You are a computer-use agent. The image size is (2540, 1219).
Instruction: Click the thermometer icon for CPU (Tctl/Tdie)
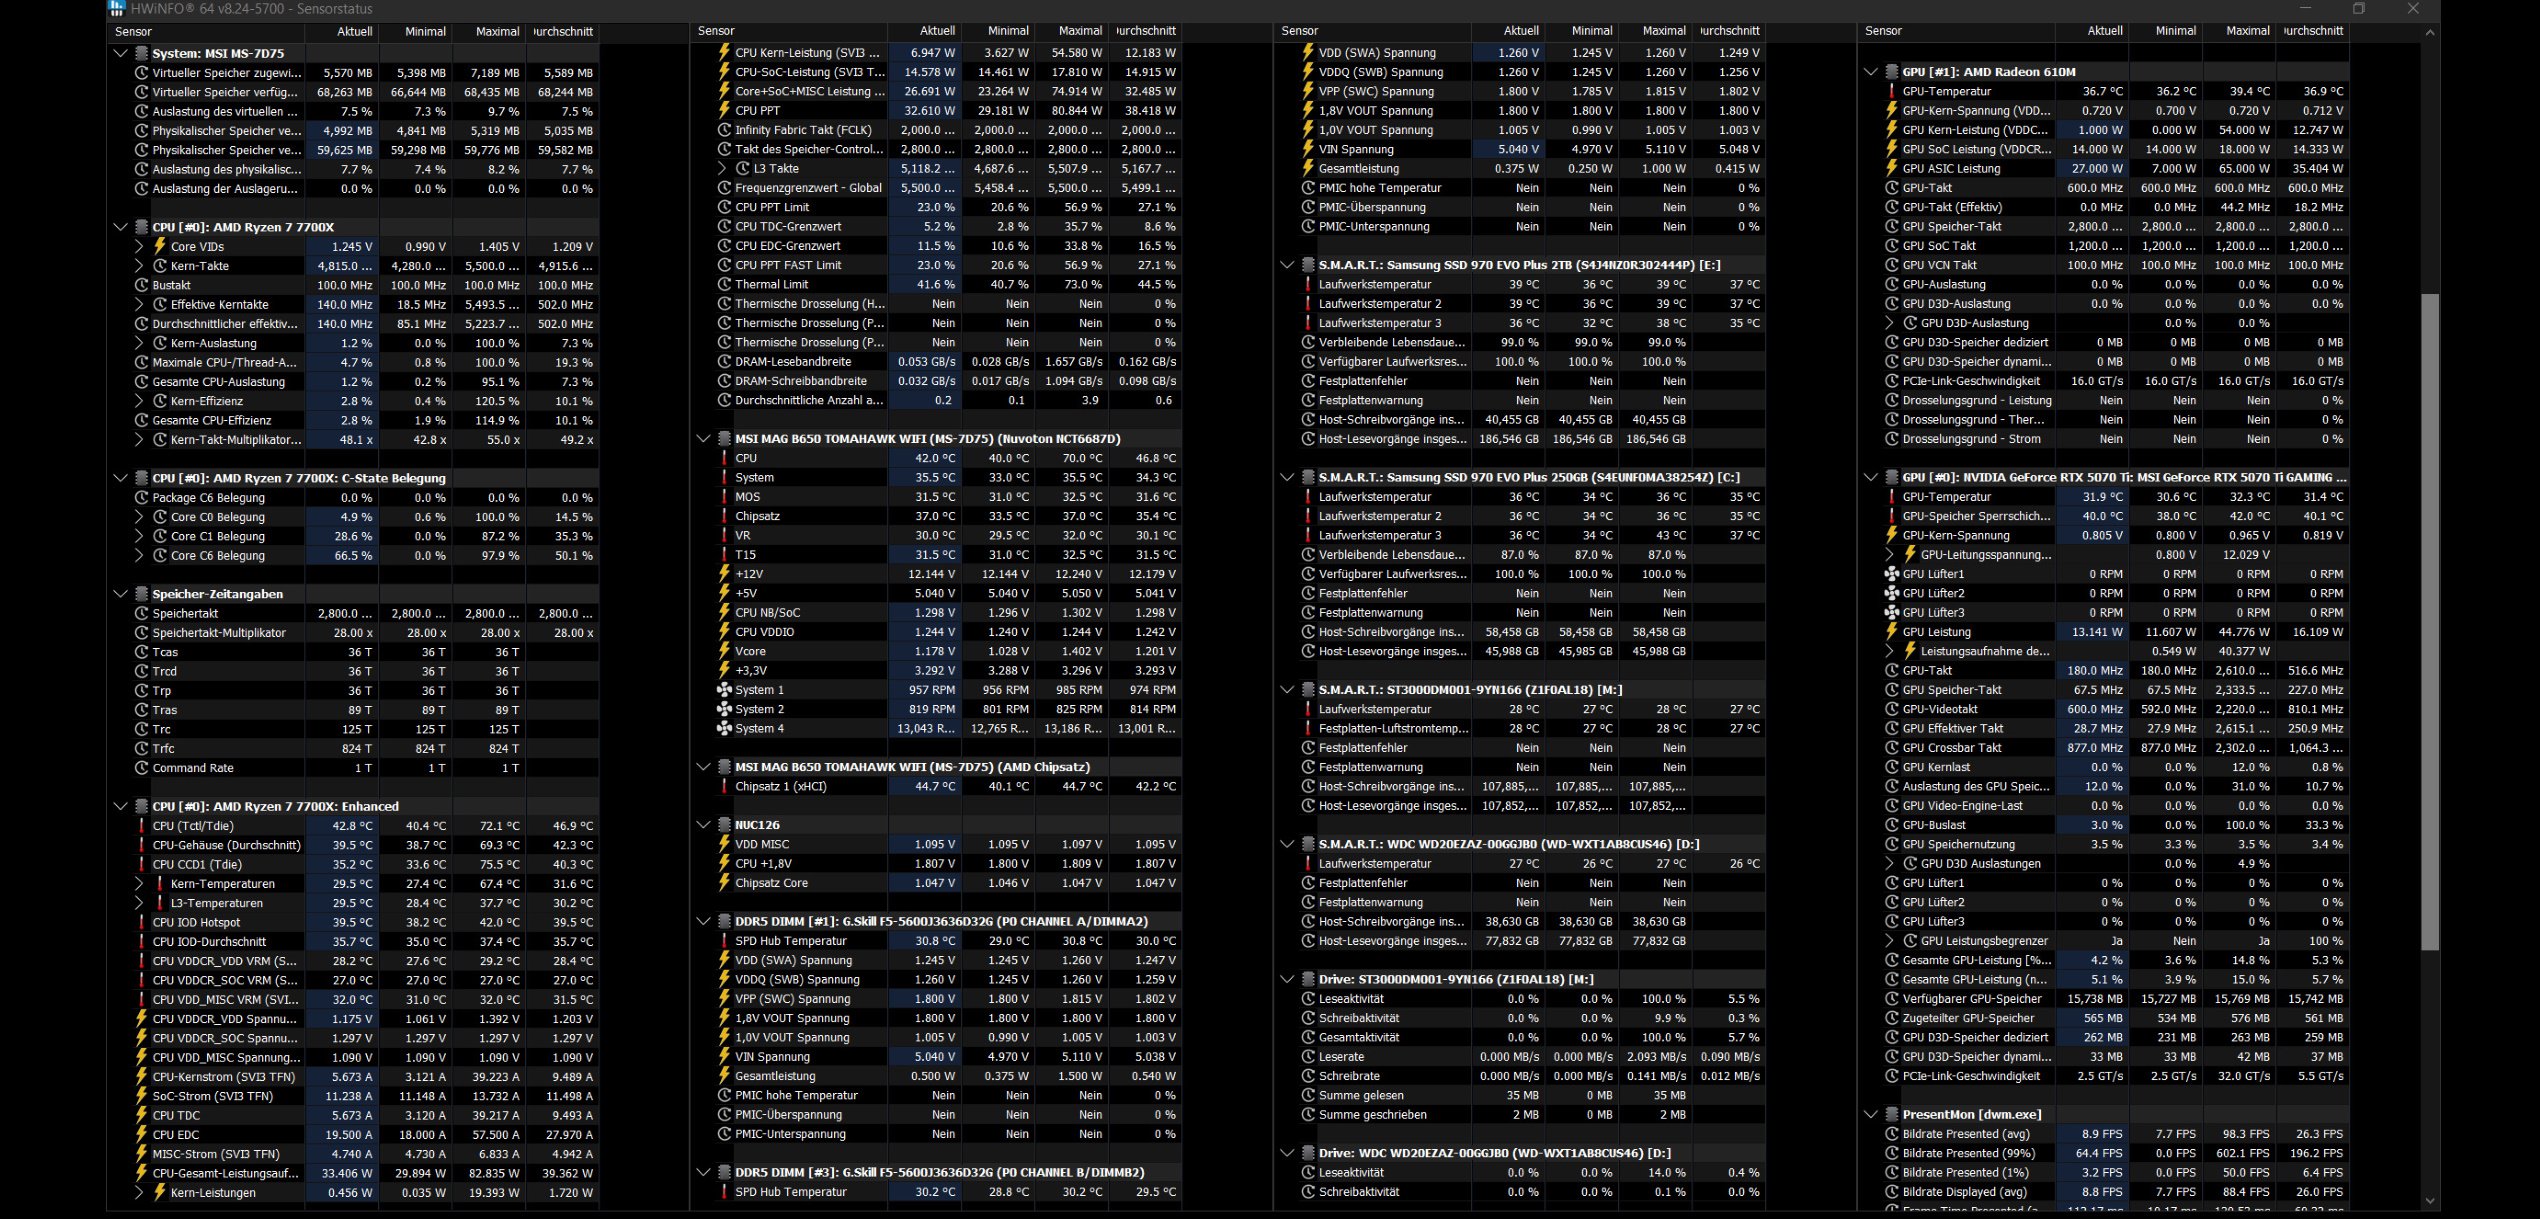tap(142, 826)
